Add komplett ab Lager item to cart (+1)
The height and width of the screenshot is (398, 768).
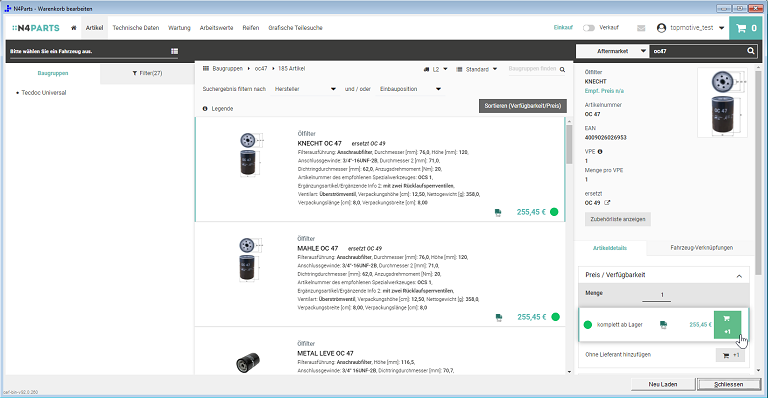[727, 325]
